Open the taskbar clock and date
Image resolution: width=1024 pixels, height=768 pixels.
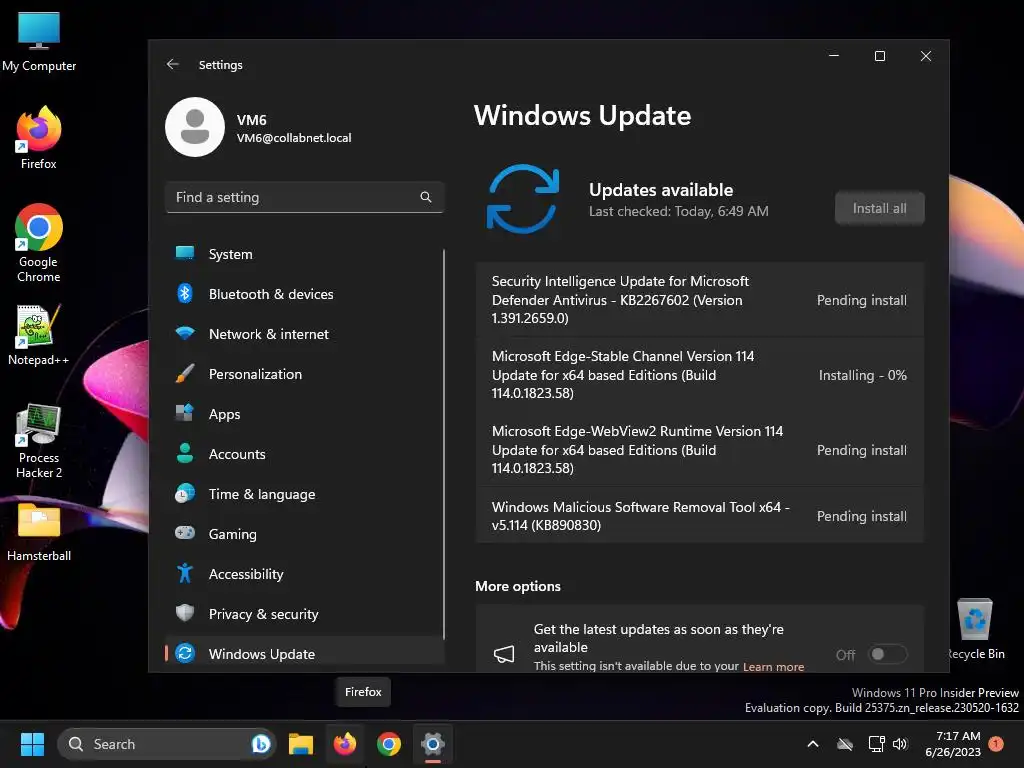953,744
